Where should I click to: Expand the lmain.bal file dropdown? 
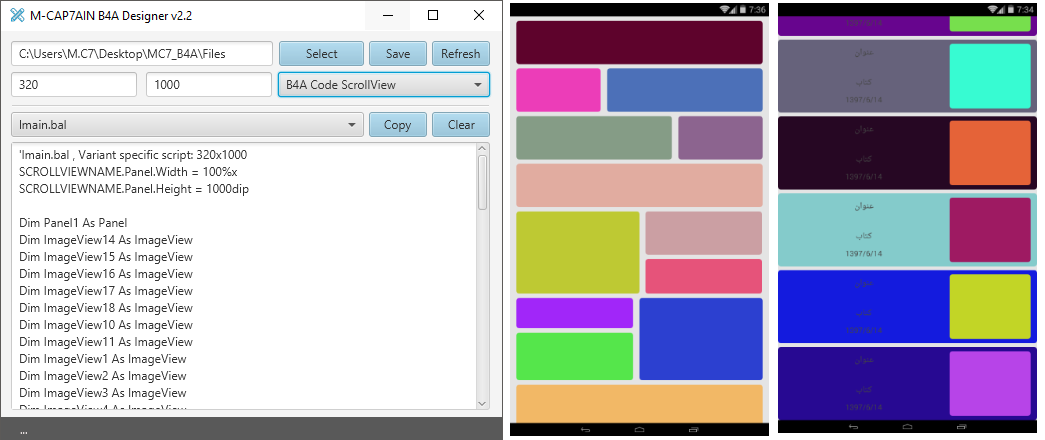click(186, 125)
